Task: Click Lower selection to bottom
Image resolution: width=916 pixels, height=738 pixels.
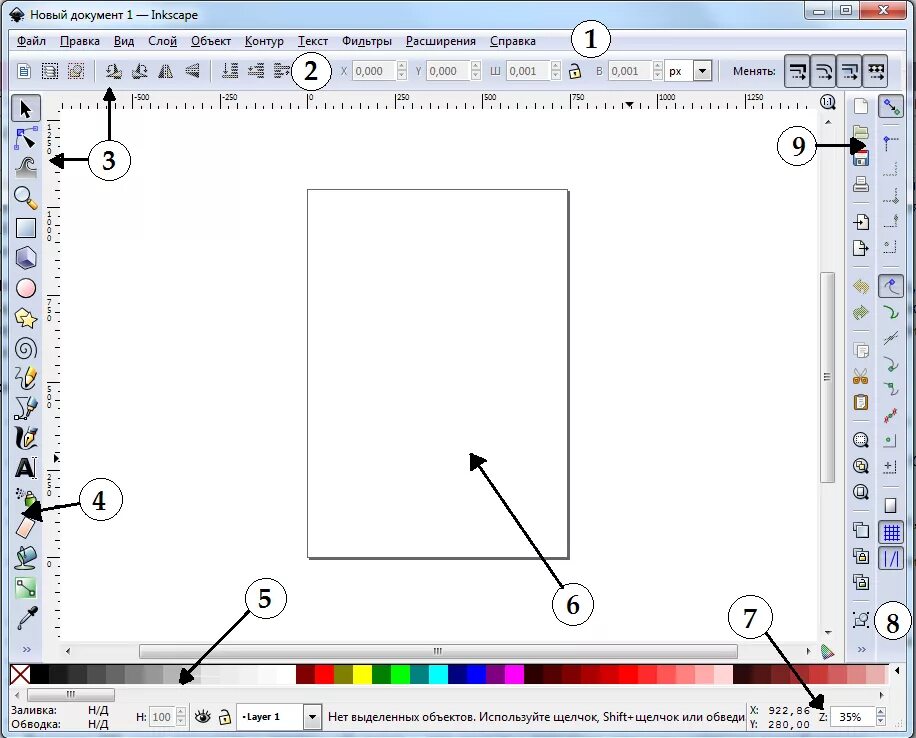Action: point(230,71)
